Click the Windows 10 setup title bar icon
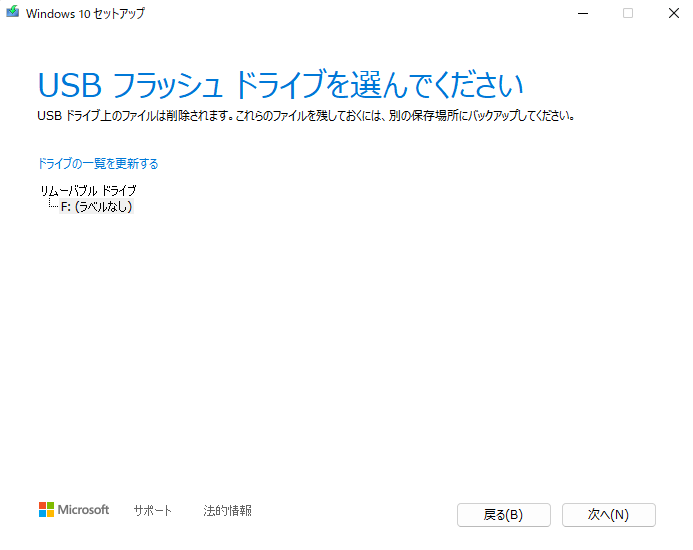This screenshot has height=550, width=693. click(12, 12)
